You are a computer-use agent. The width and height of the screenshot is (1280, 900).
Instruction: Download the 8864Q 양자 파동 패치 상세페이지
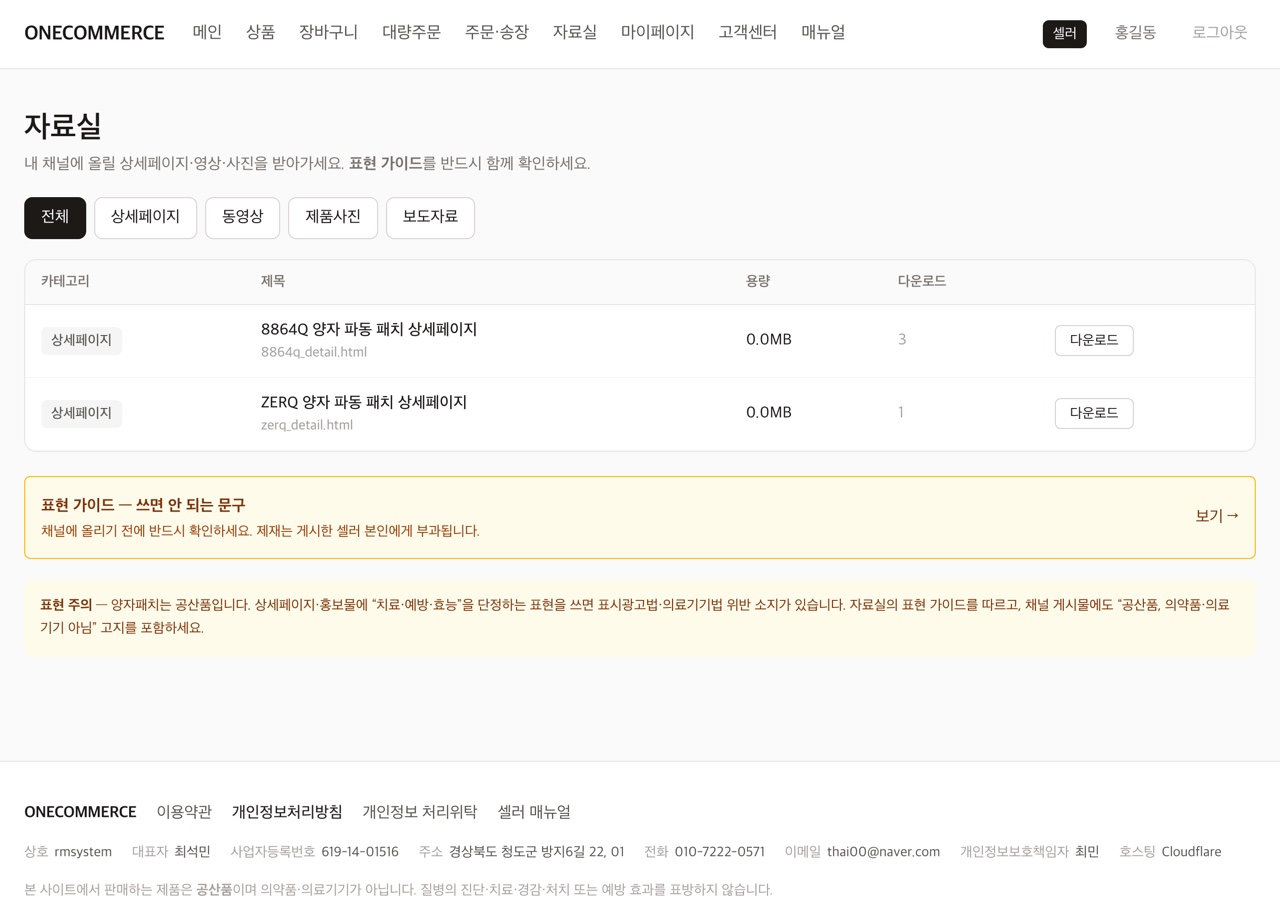pyautogui.click(x=1094, y=340)
